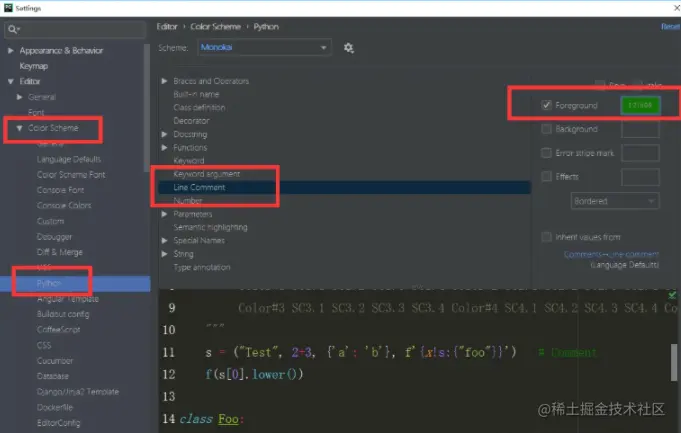This screenshot has height=433, width=681.
Task: Select Angular Template page
Action: (x=68, y=299)
